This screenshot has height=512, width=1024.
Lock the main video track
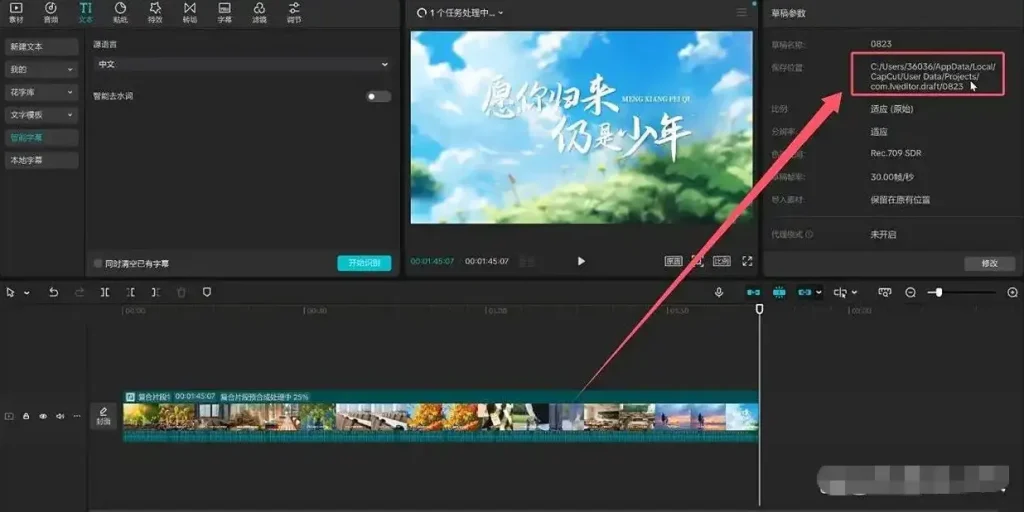tap(26, 416)
